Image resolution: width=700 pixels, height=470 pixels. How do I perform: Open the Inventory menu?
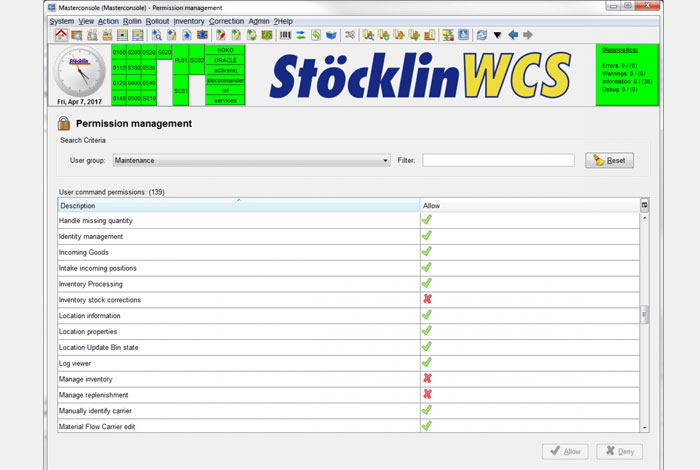(188, 21)
